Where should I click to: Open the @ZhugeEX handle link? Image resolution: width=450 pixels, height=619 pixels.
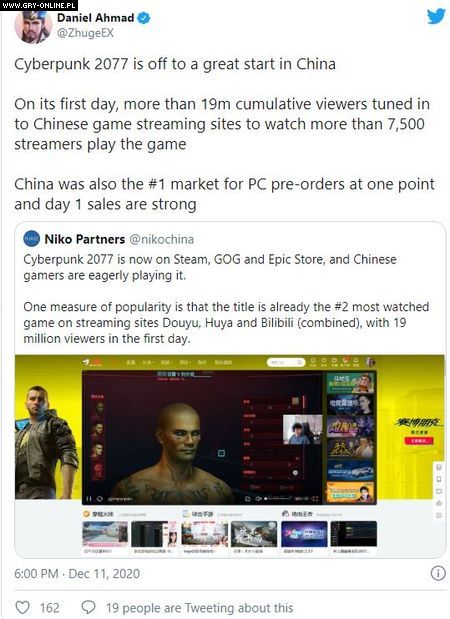85,33
